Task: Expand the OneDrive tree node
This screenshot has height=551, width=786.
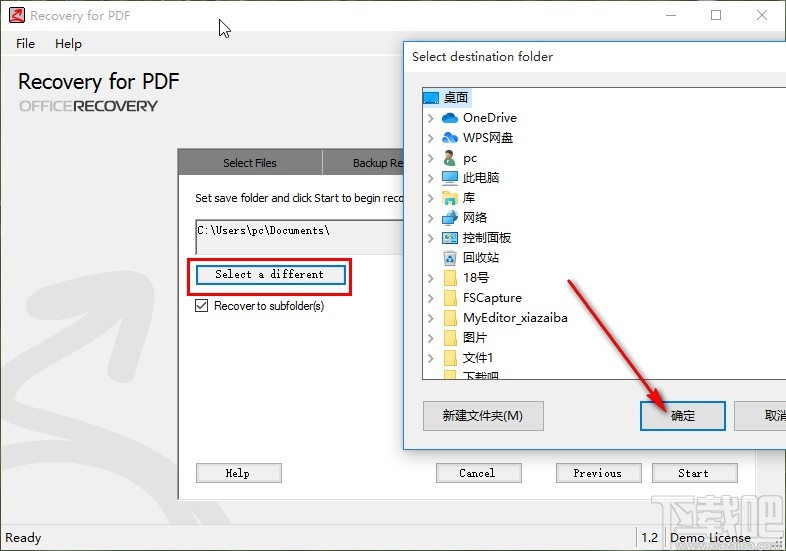Action: (x=430, y=118)
